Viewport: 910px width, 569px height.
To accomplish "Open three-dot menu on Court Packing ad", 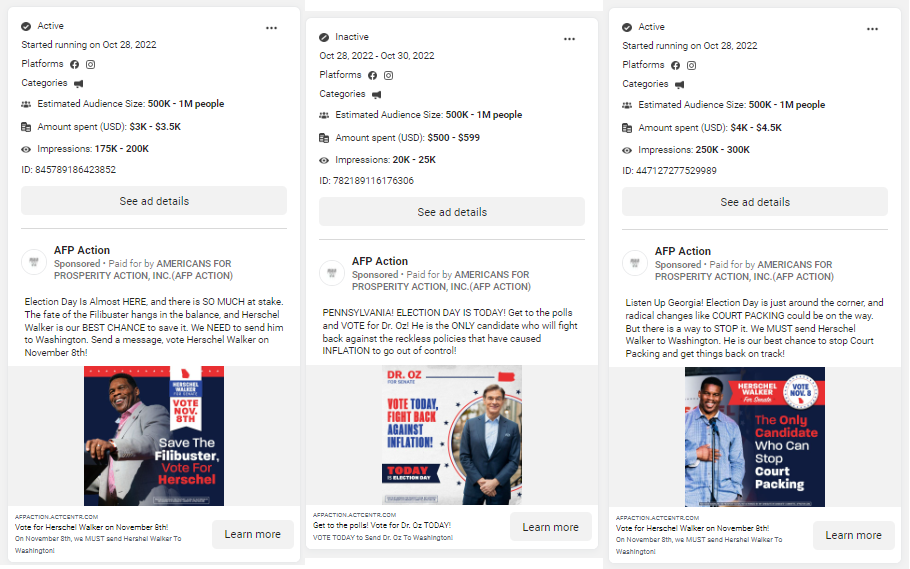I will point(872,29).
